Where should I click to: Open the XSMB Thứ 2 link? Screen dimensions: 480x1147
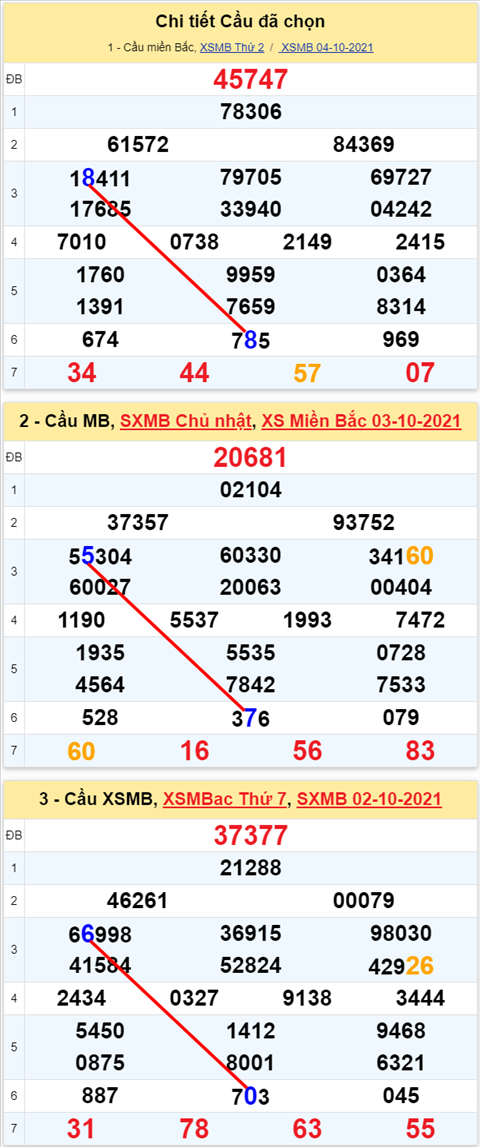[x=232, y=48]
